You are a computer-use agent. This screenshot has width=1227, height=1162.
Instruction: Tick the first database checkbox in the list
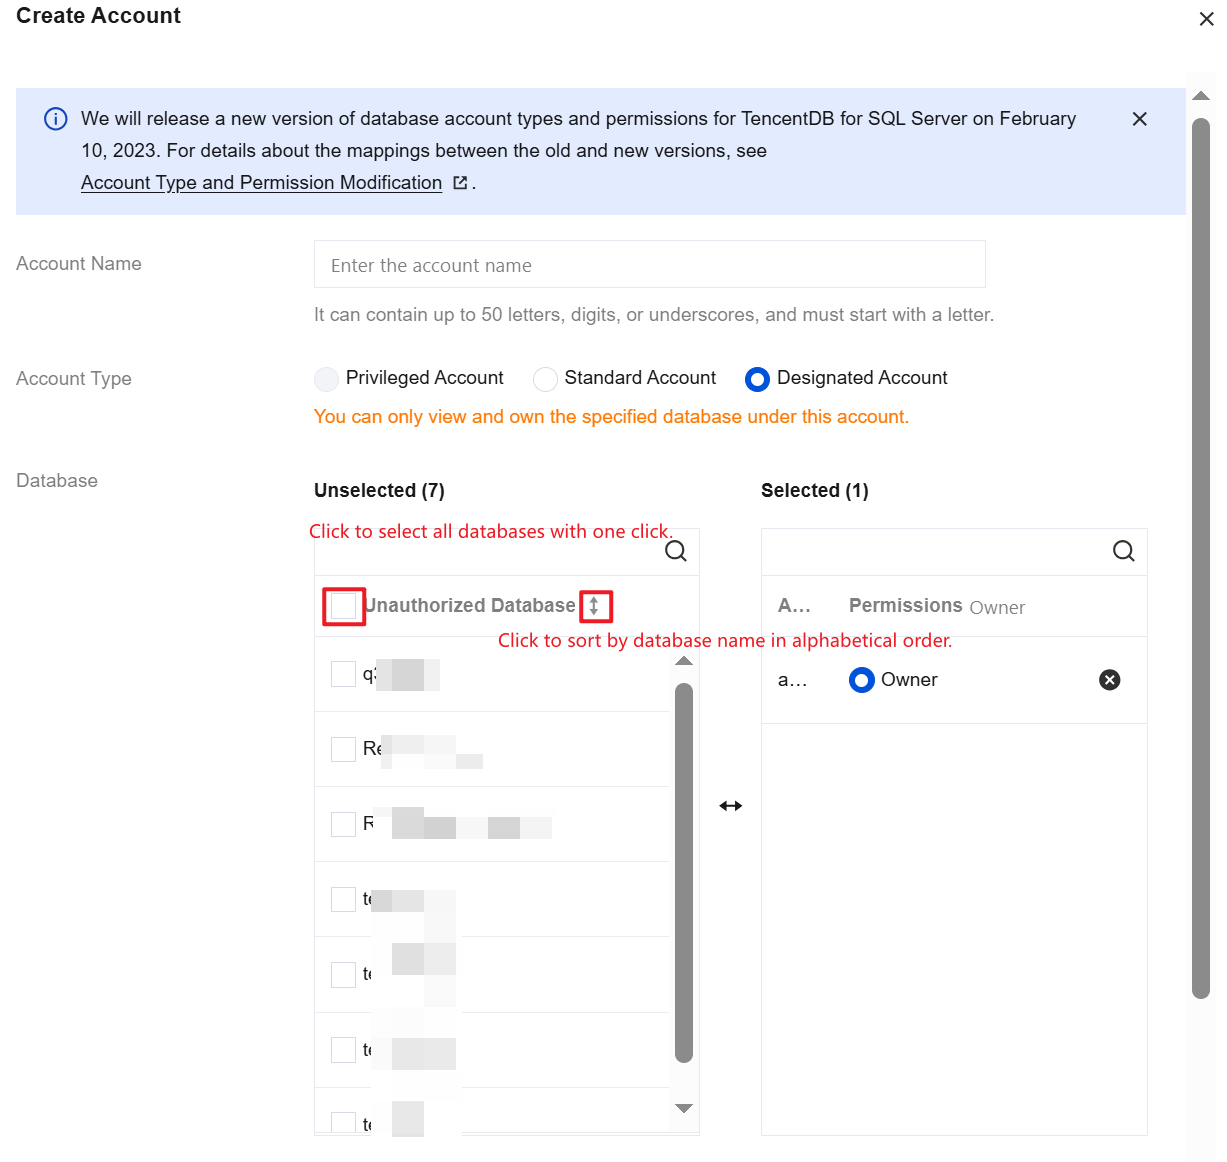343,674
